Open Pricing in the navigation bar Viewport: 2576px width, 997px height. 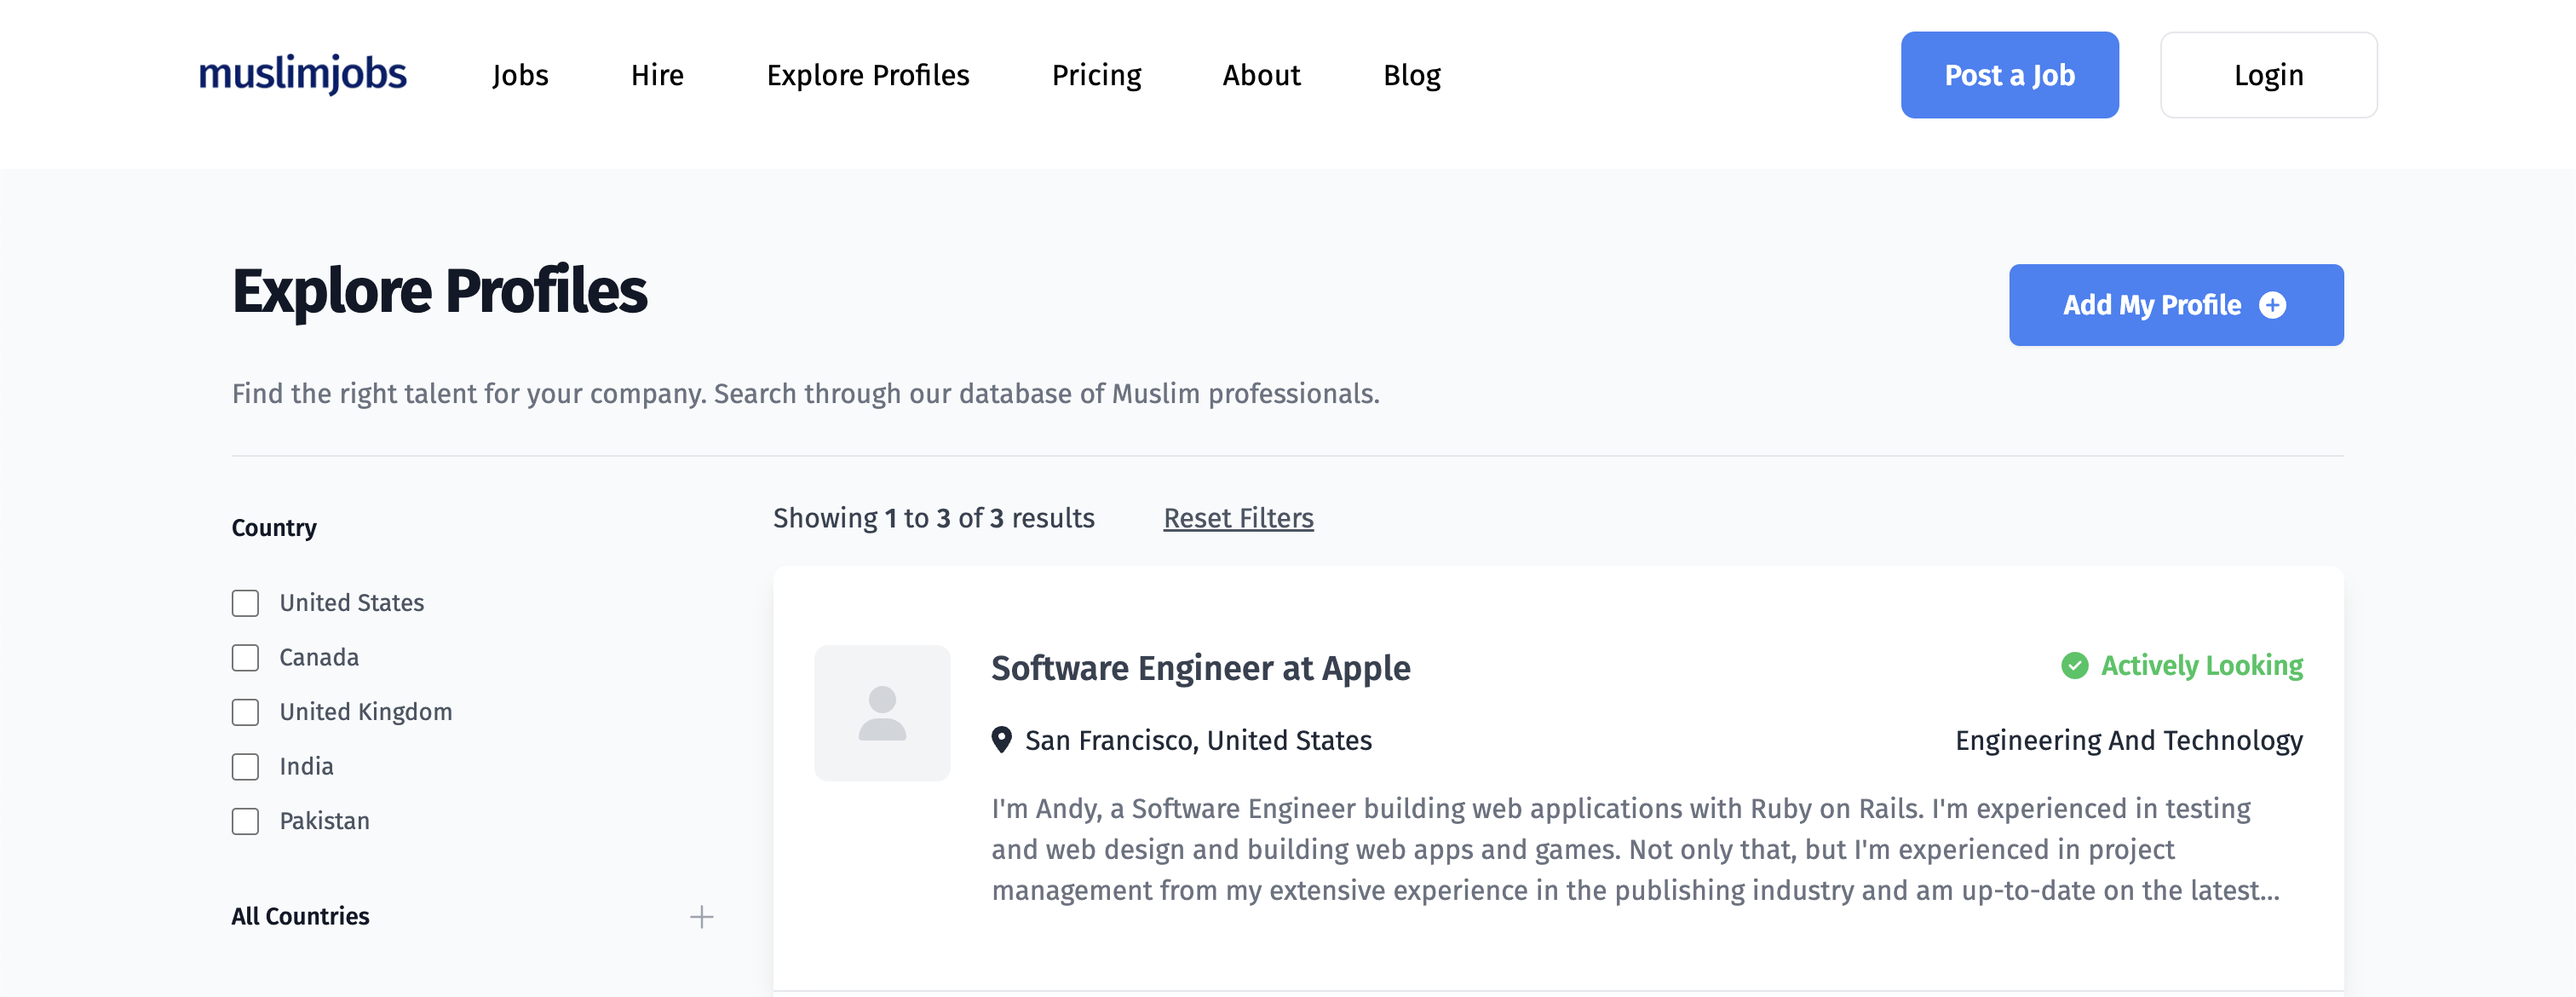[1096, 75]
